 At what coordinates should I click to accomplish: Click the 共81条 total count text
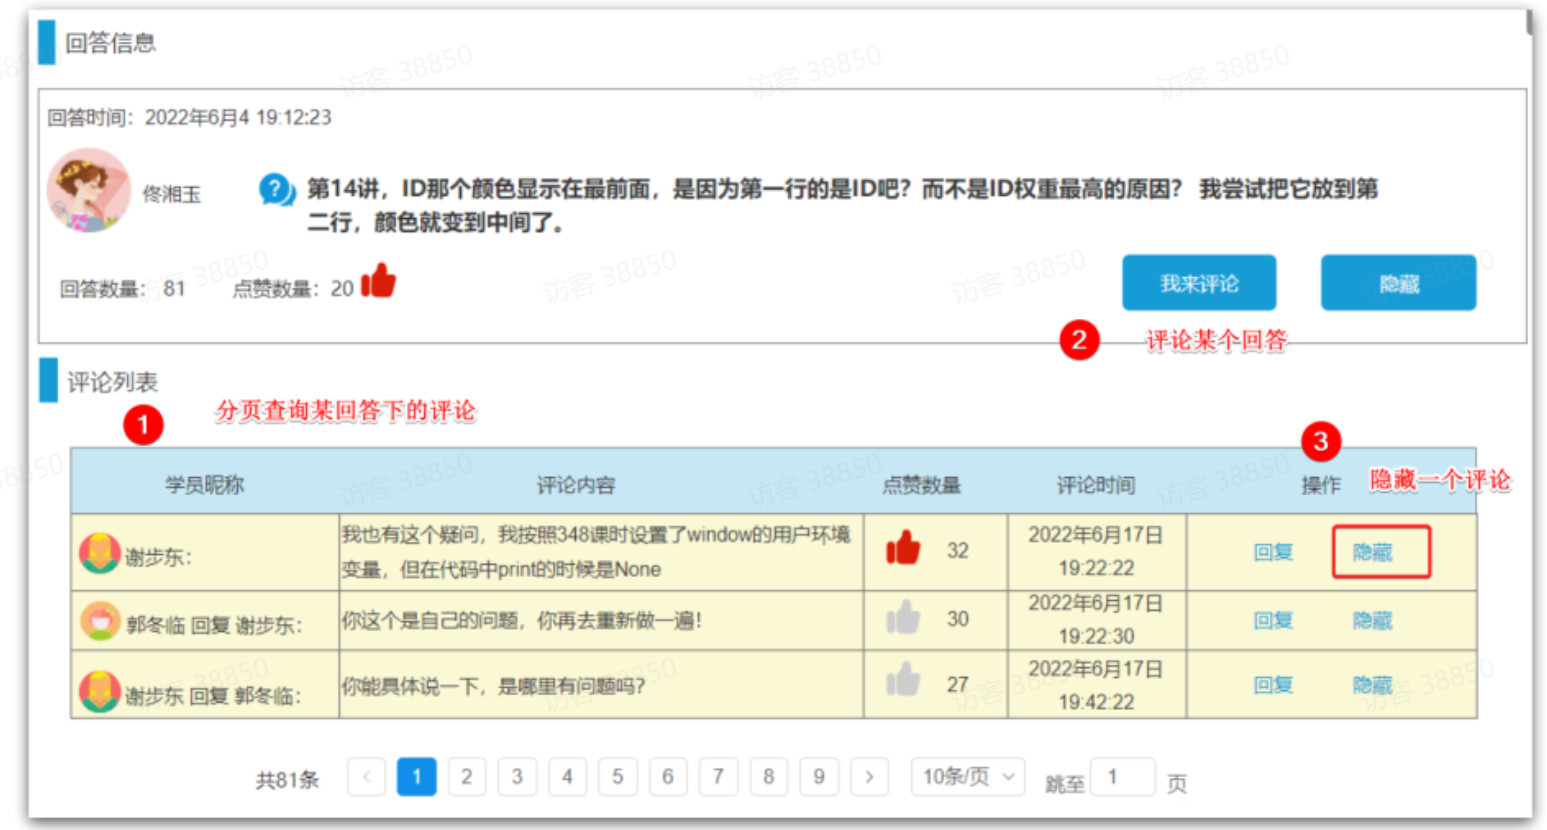[287, 780]
